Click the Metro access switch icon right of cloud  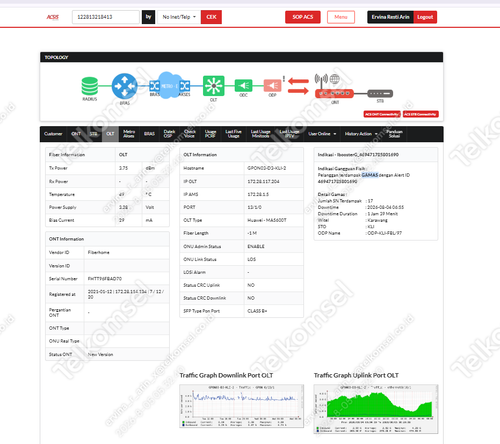[x=185, y=86]
